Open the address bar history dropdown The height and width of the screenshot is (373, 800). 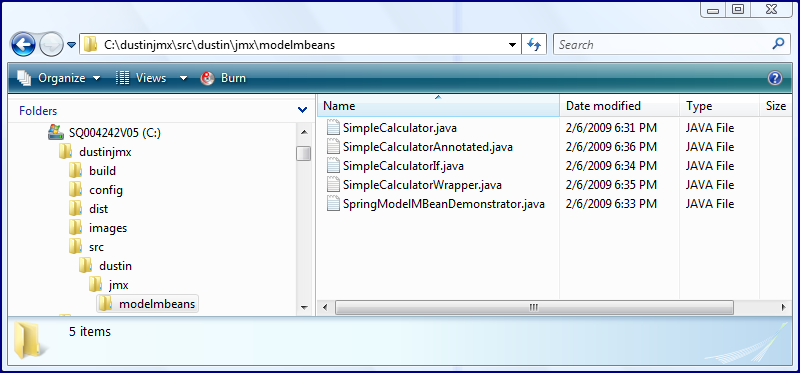pos(513,45)
